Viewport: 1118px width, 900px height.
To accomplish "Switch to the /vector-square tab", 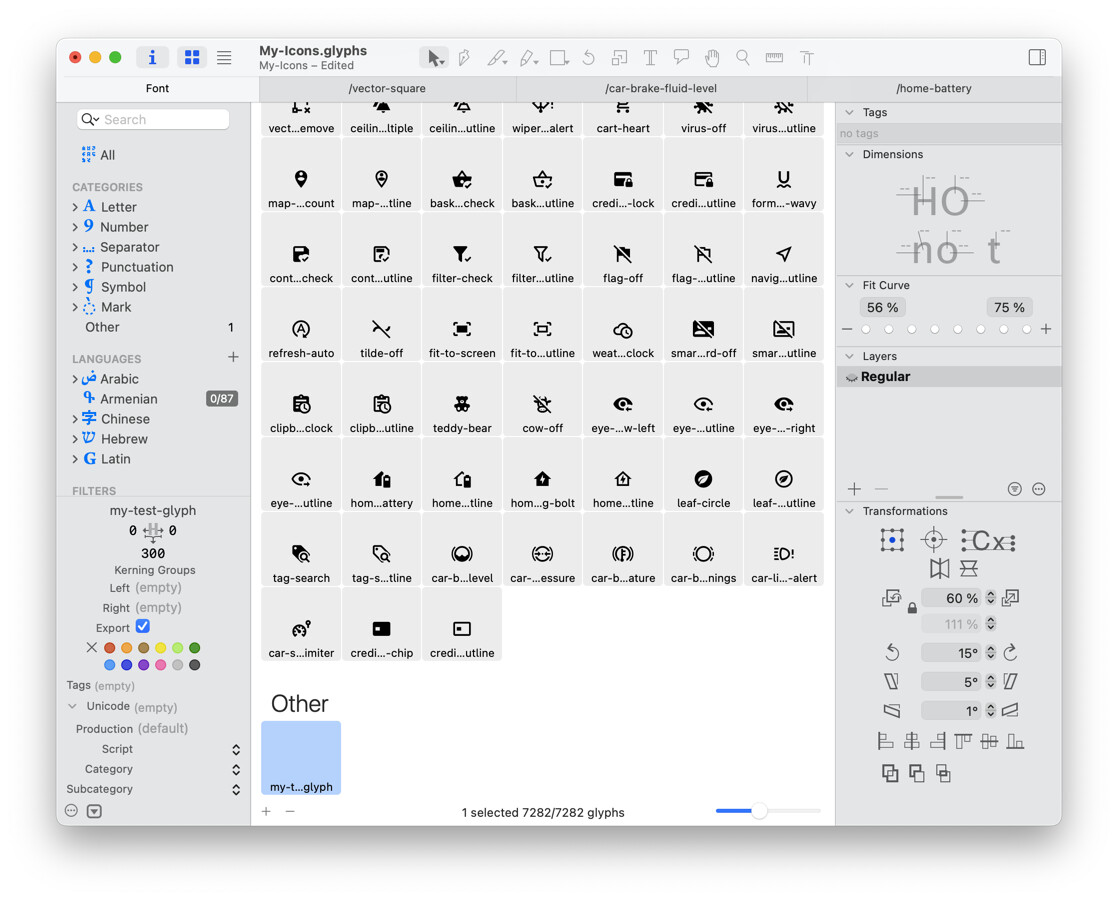I will pos(387,88).
